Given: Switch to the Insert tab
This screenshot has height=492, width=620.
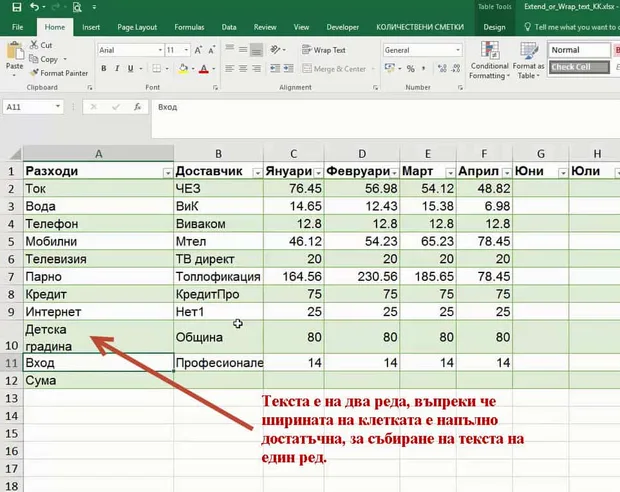Looking at the screenshot, I should (91, 27).
